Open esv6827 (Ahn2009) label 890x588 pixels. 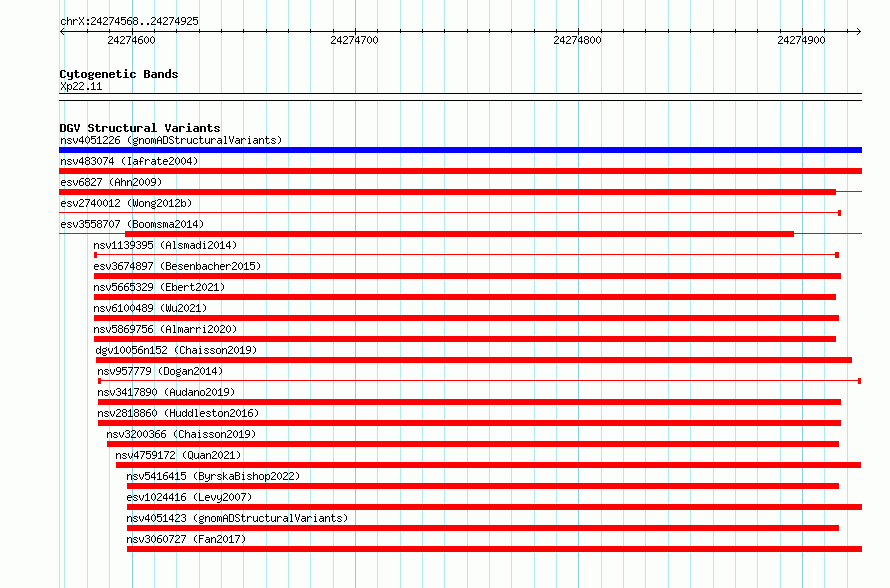click(x=111, y=182)
